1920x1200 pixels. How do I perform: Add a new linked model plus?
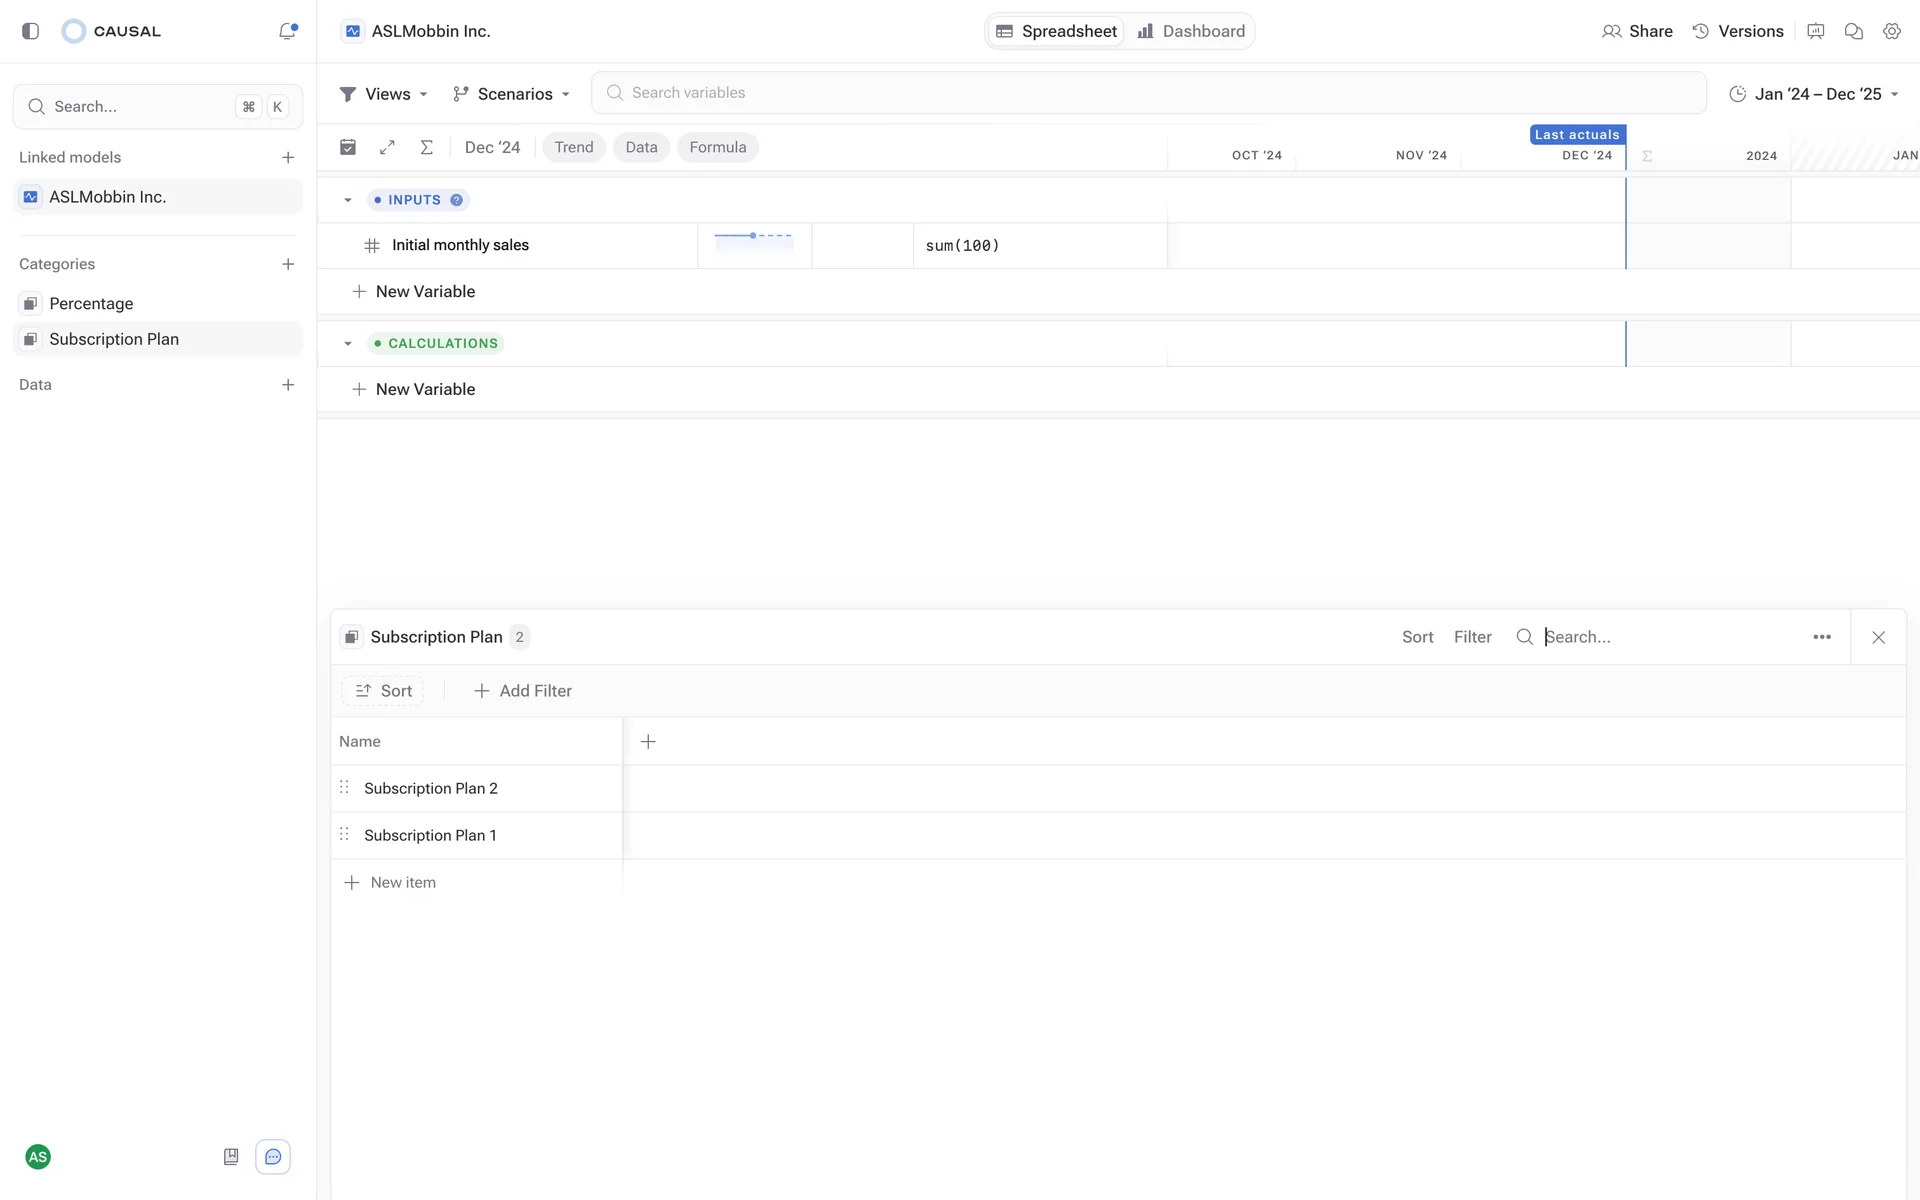288,157
